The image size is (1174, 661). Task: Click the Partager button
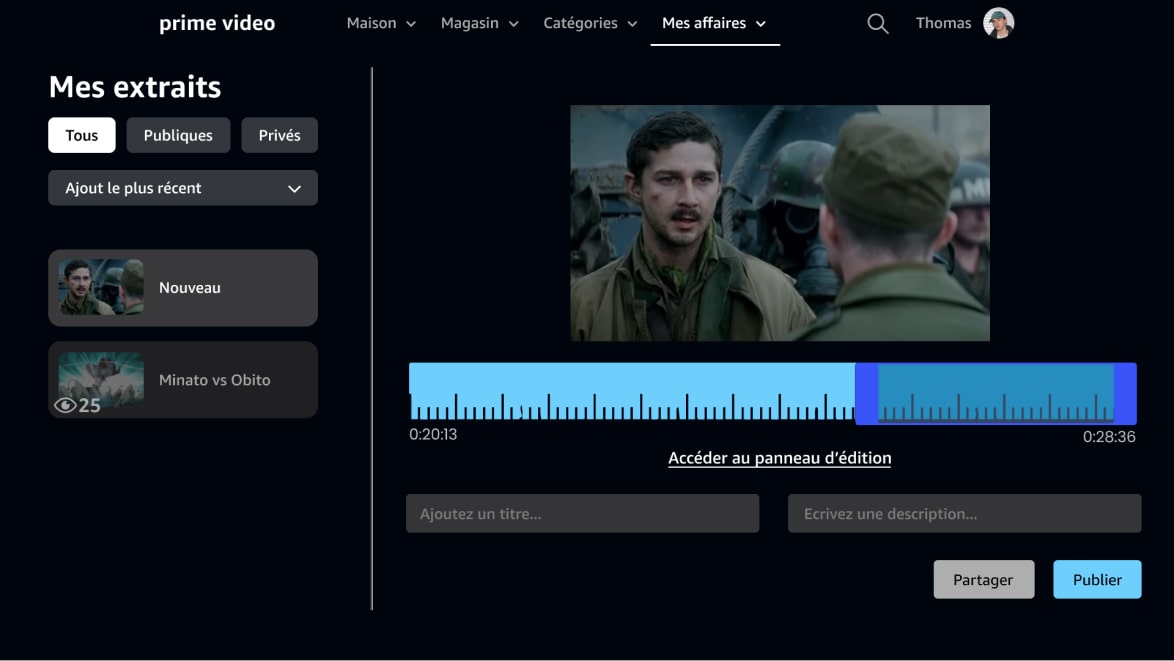pos(984,579)
